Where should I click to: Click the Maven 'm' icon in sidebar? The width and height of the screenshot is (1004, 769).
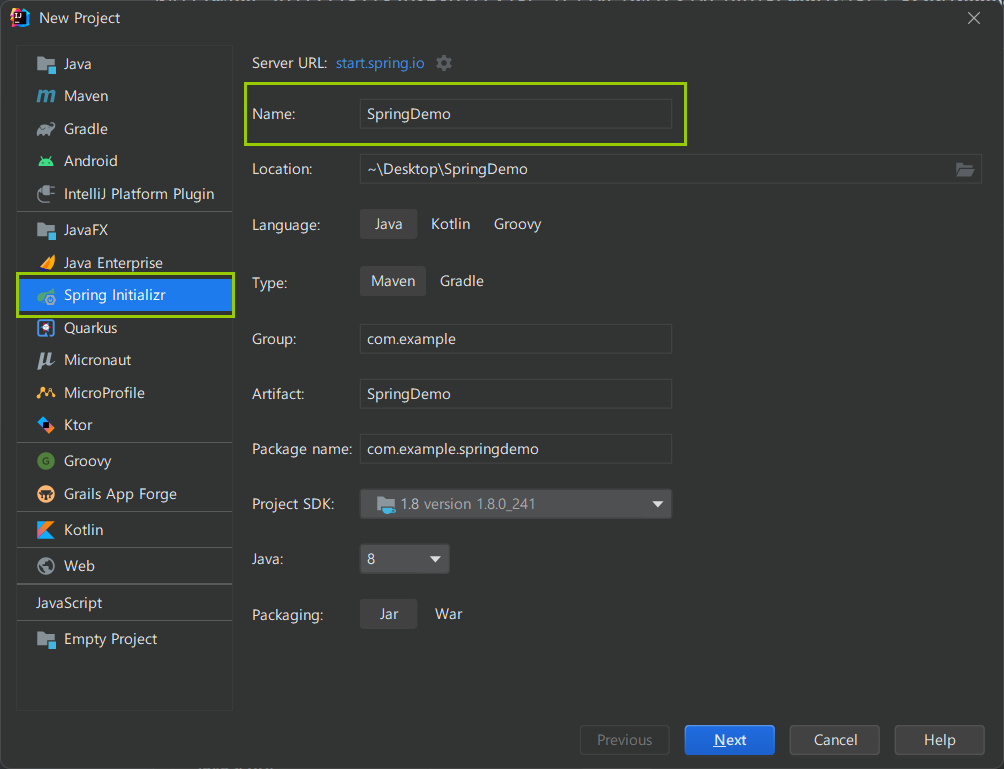46,96
